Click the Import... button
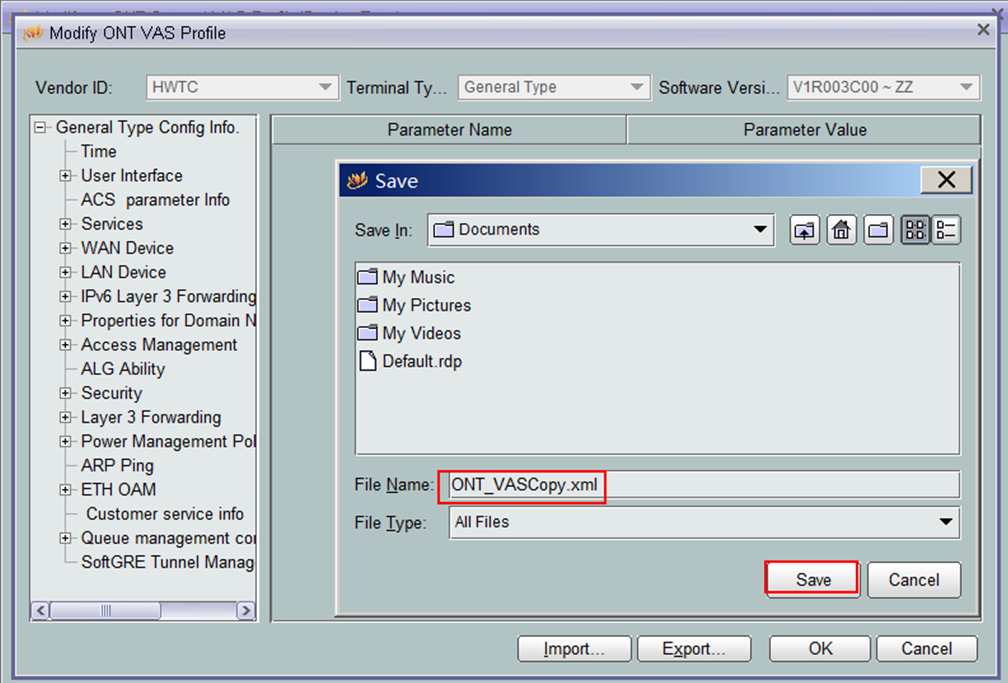The height and width of the screenshot is (683, 1008). (574, 649)
